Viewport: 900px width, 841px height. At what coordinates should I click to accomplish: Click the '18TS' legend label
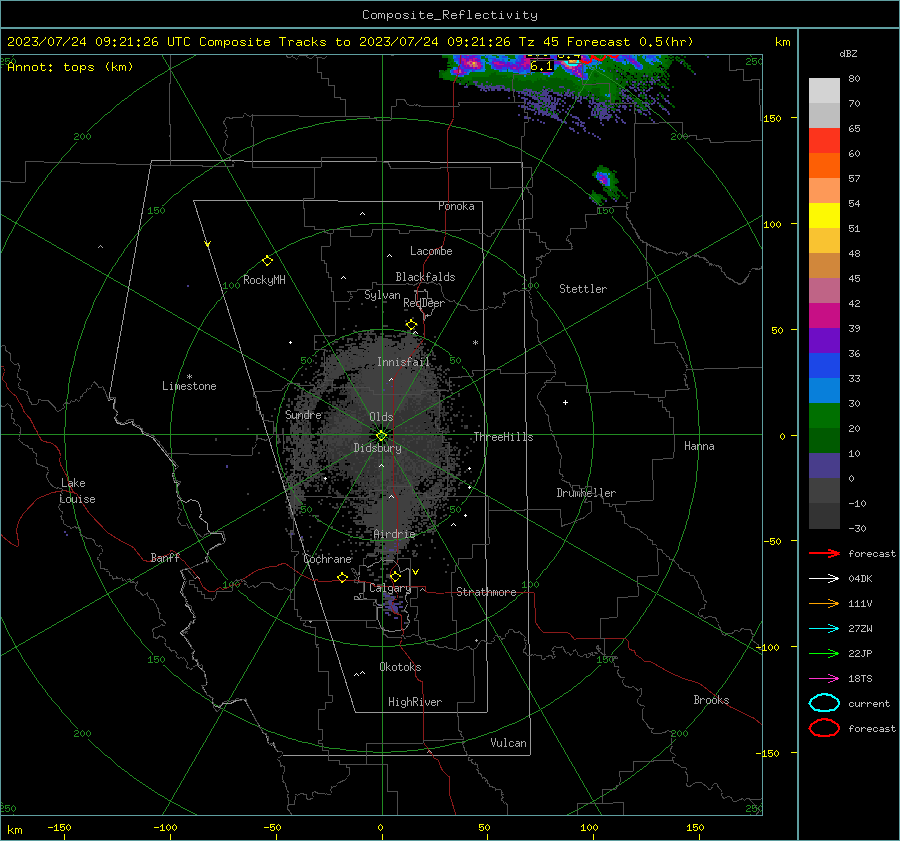coord(860,679)
